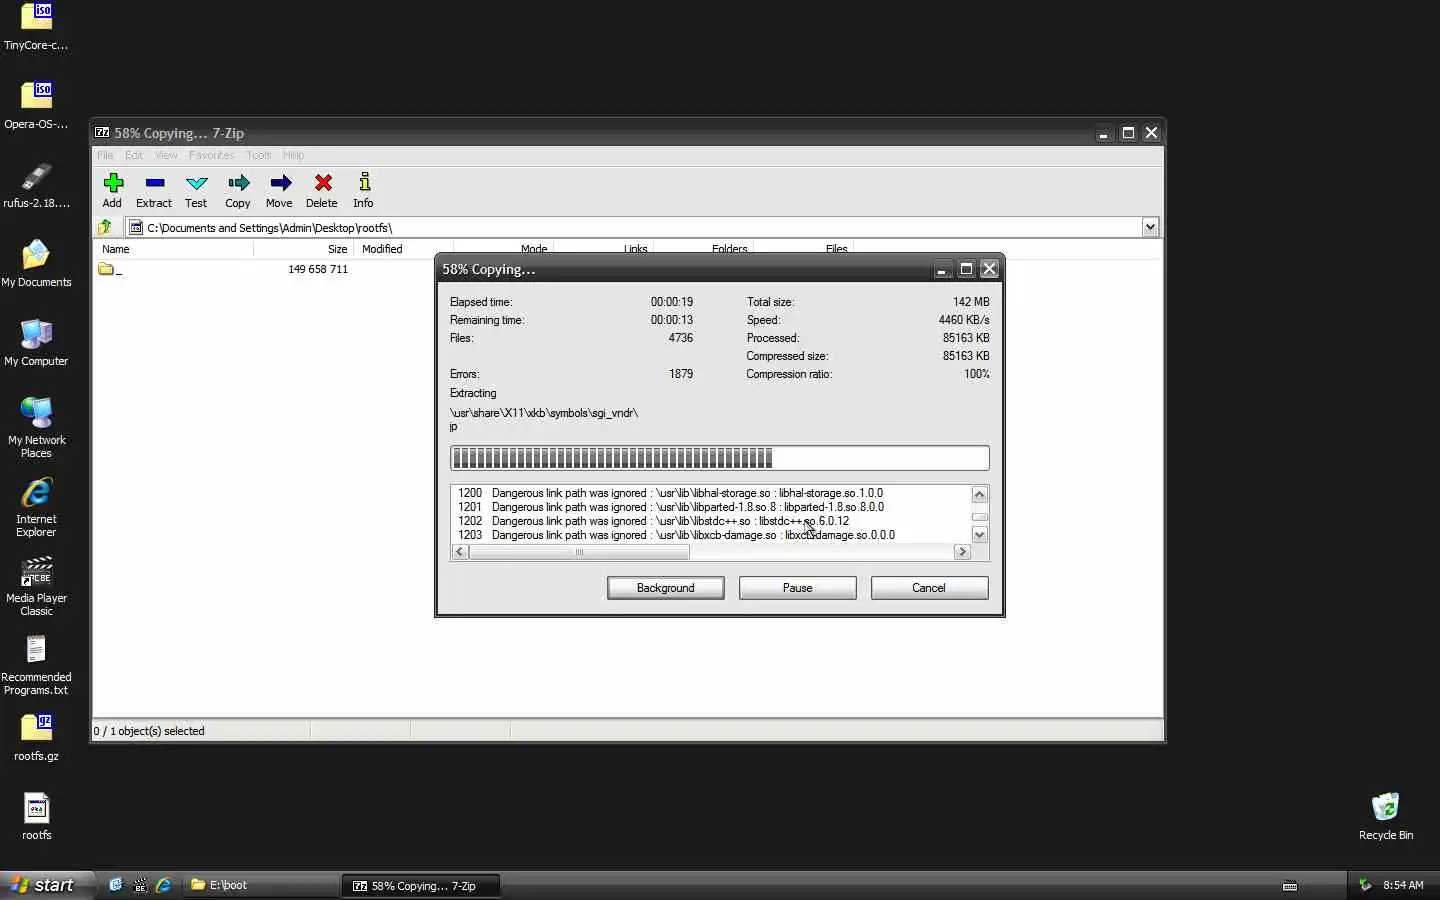The height and width of the screenshot is (900, 1440).
Task: Click the horizontal scrollbar thumb in error list
Action: [x=579, y=552]
